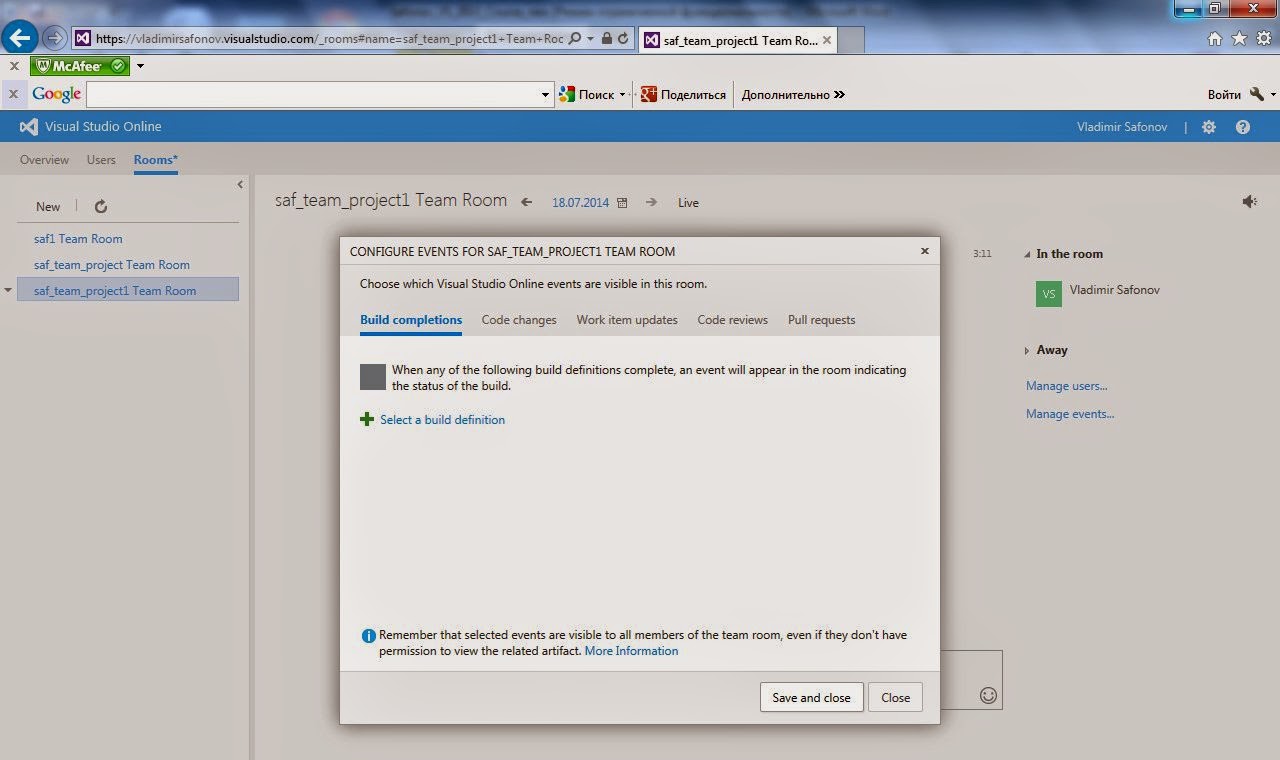Open the Поиск dropdown arrow

point(622,95)
